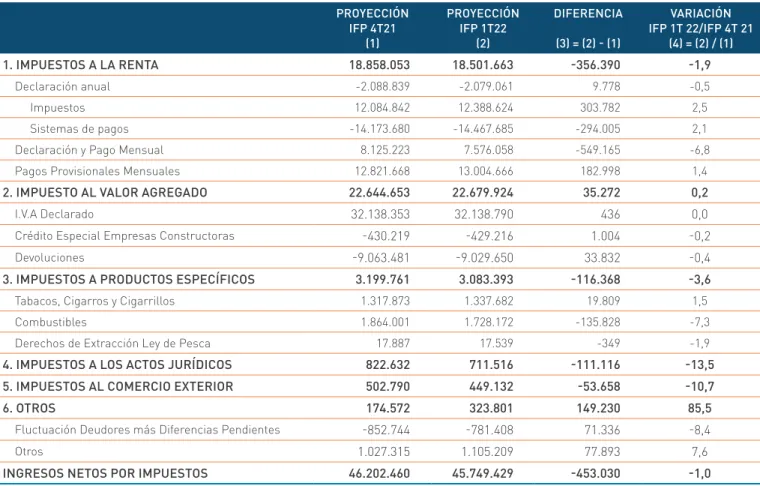Select Declaración y Pago Mensual row label
The height and width of the screenshot is (486, 760).
[x=89, y=150]
